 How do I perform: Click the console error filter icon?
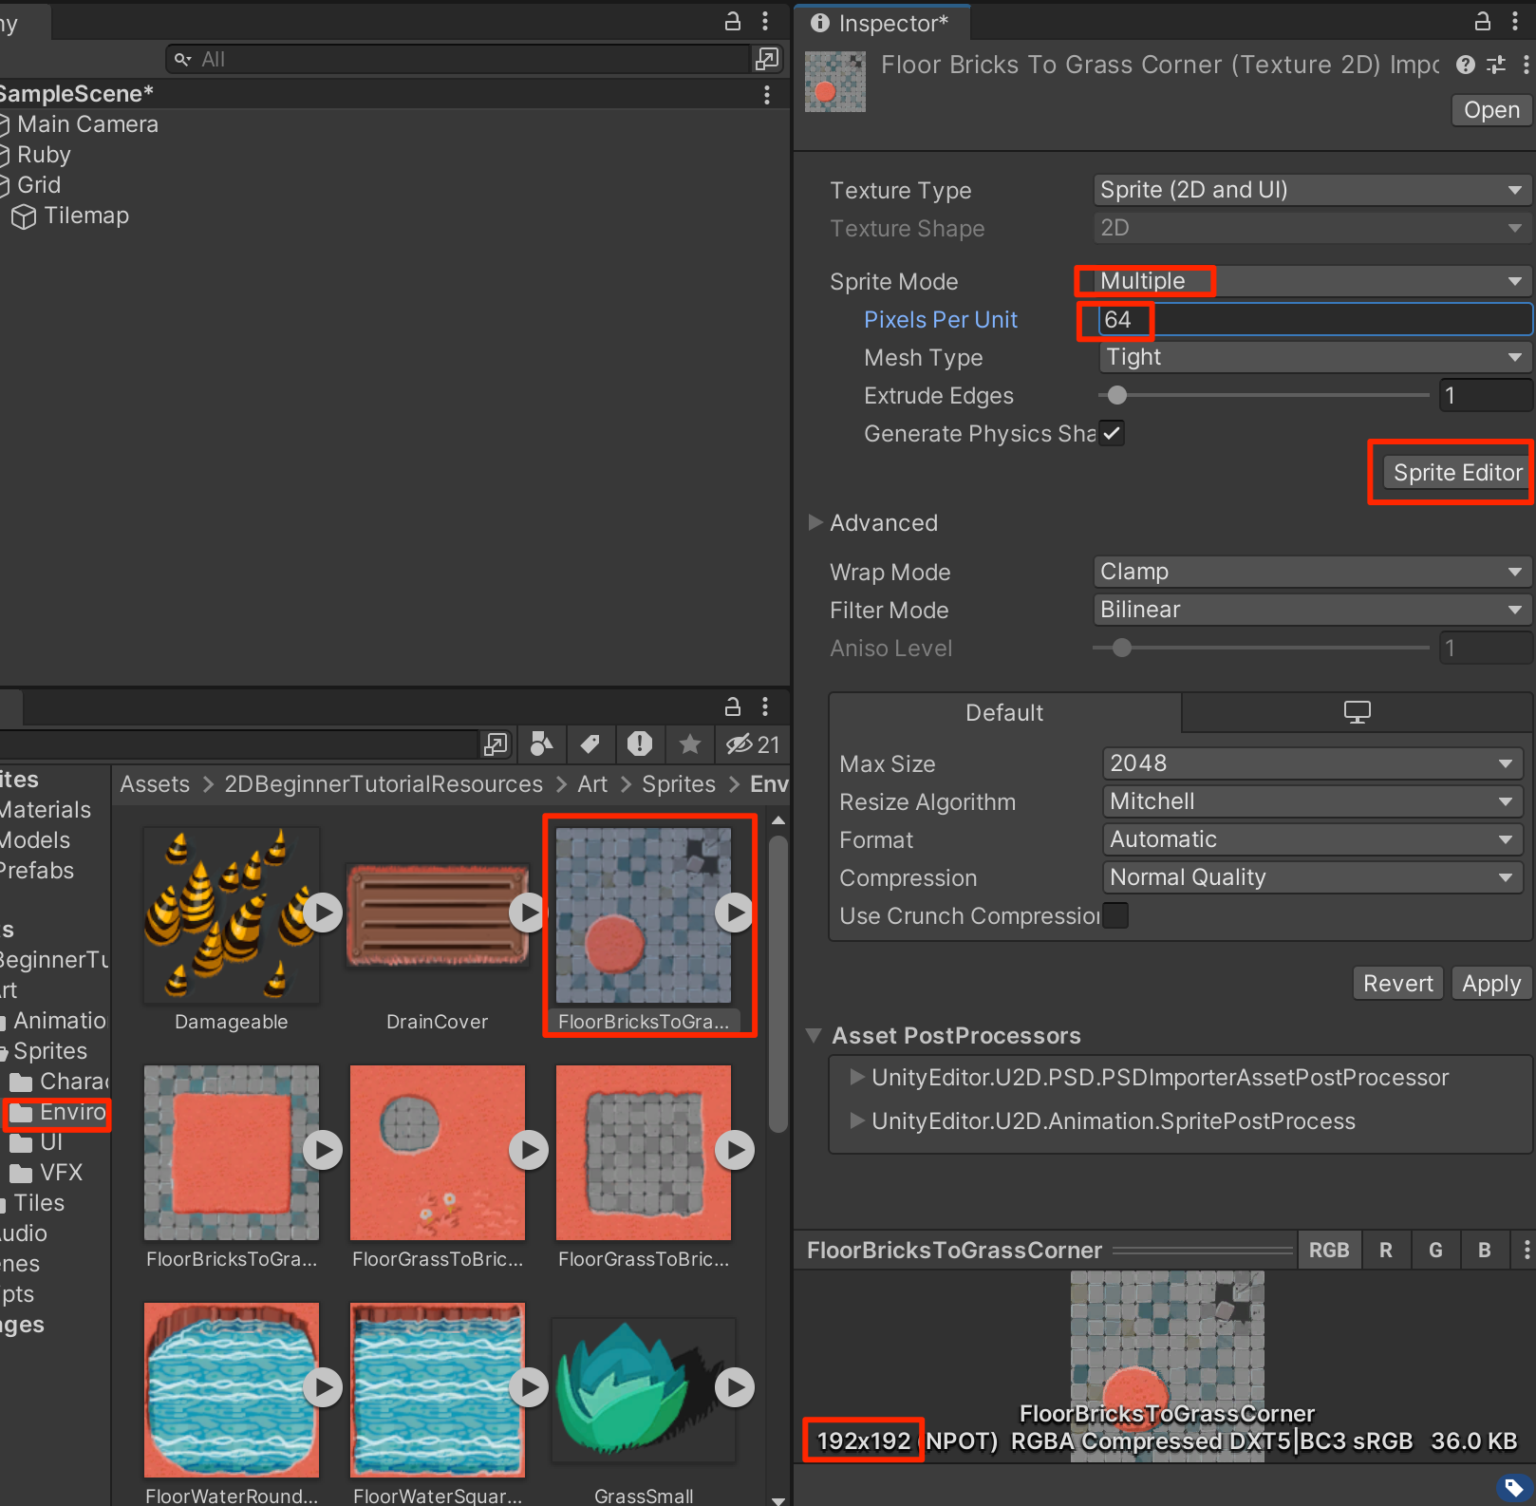(x=639, y=744)
